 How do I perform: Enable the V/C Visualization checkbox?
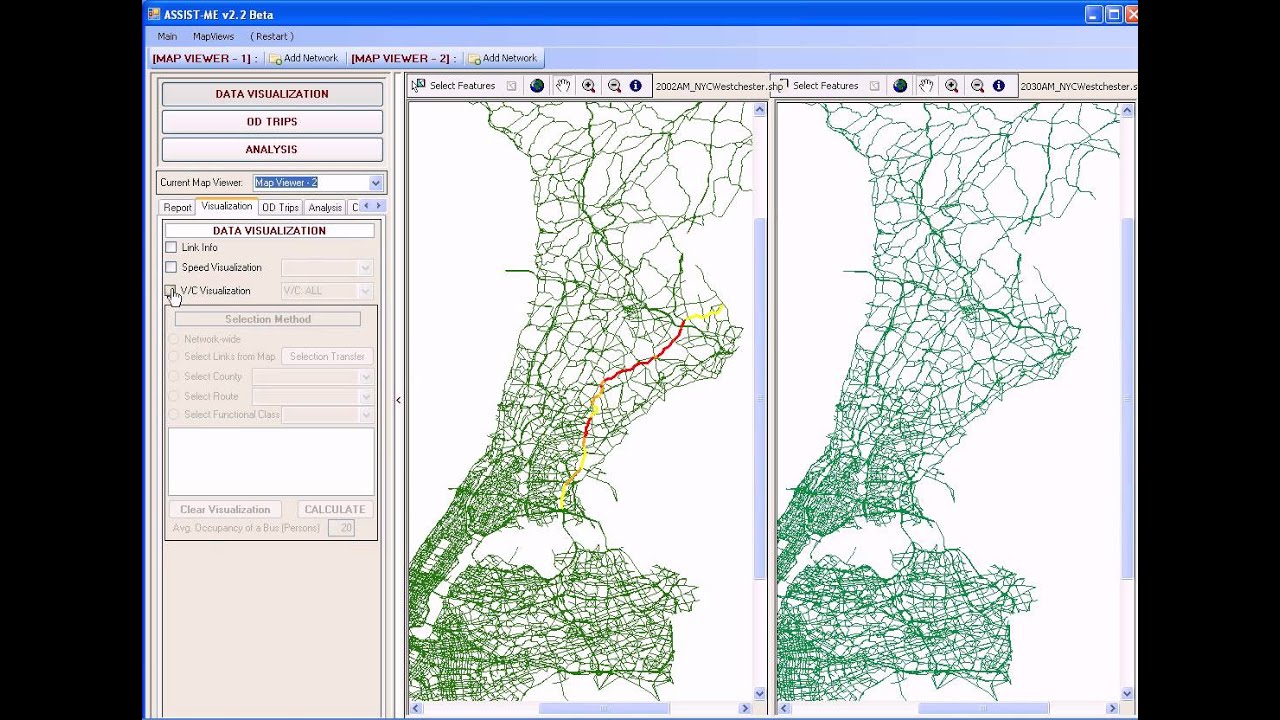(171, 290)
